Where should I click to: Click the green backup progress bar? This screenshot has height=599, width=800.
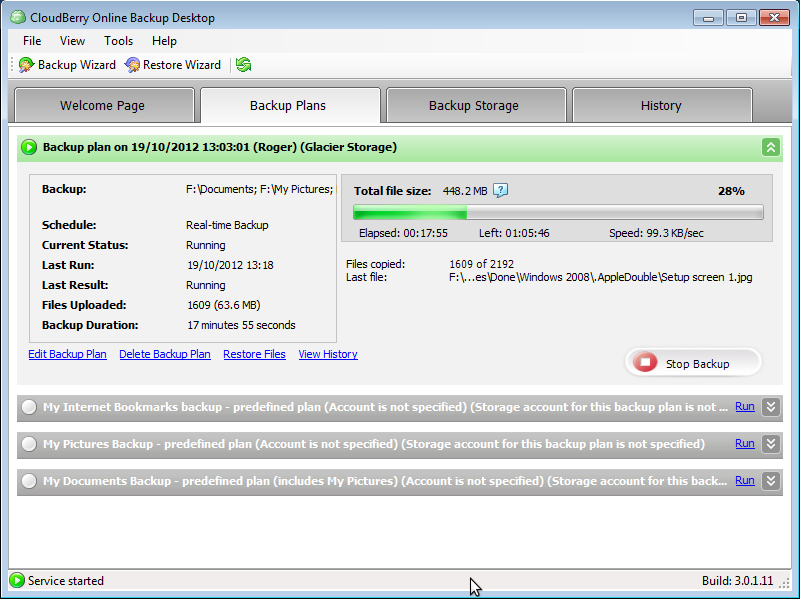point(558,212)
